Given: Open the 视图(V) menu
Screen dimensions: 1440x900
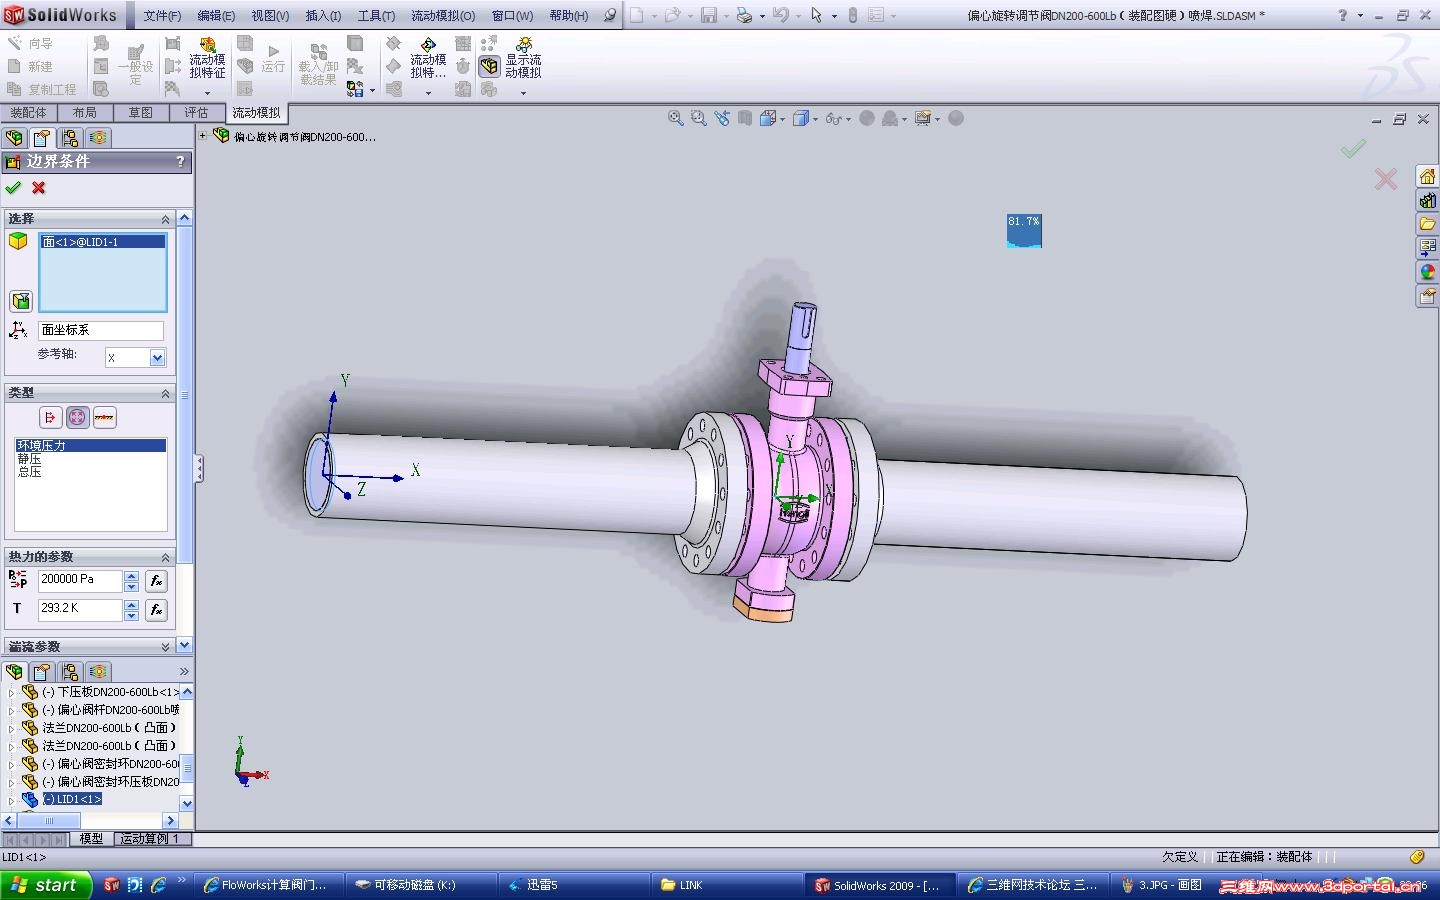Looking at the screenshot, I should [270, 16].
